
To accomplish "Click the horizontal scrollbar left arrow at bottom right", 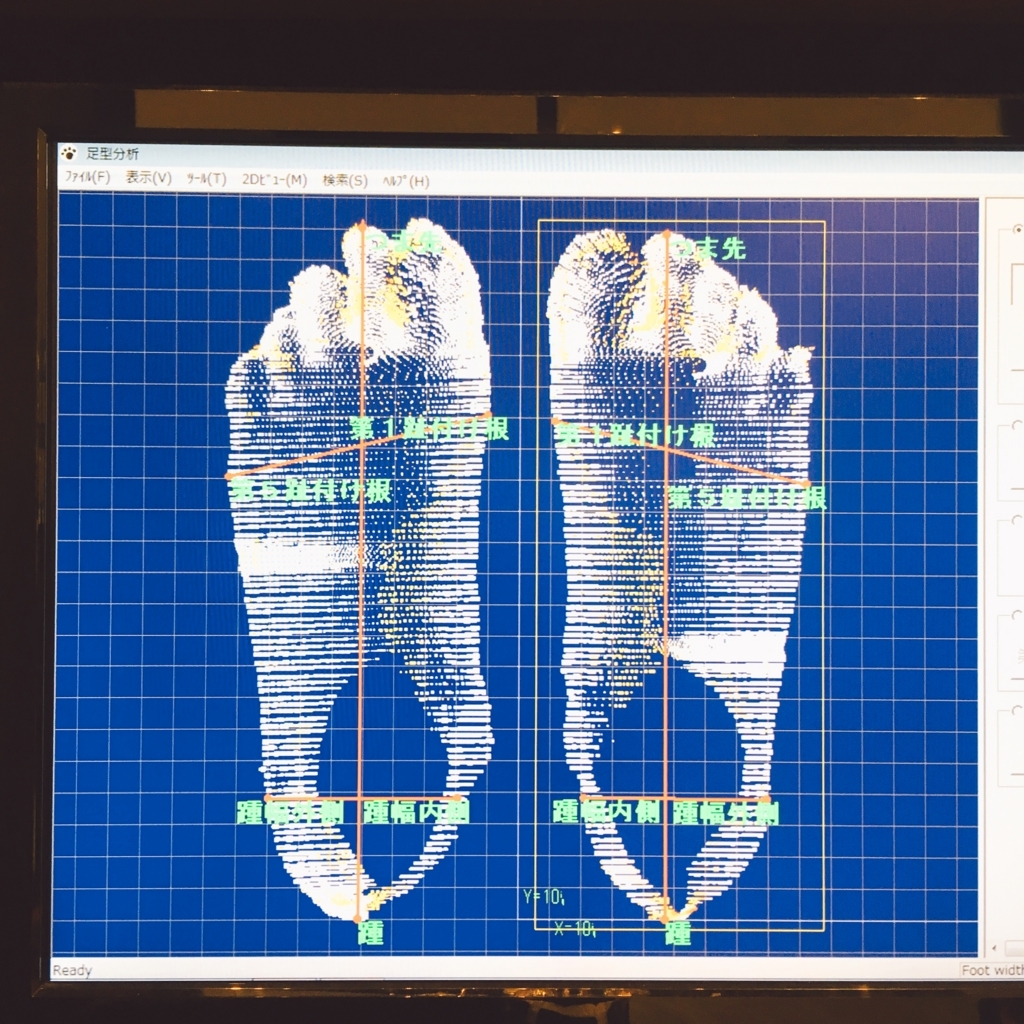I will 995,948.
